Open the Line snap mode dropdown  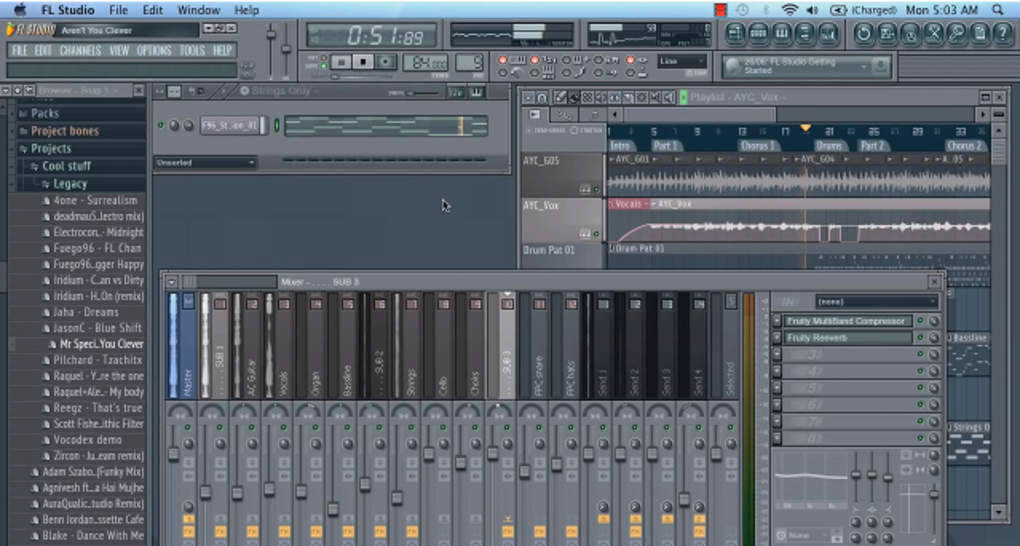[682, 62]
